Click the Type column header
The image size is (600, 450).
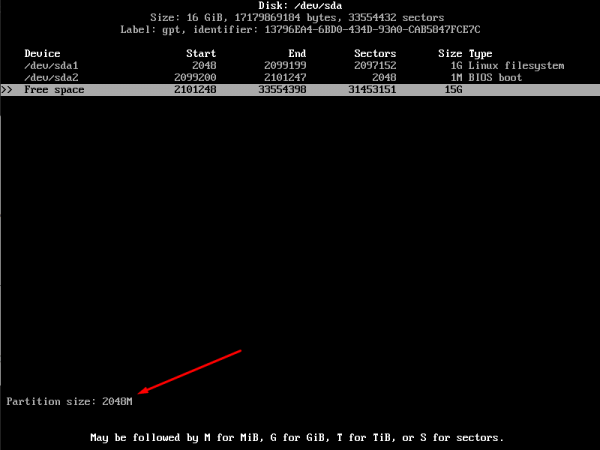coord(481,54)
